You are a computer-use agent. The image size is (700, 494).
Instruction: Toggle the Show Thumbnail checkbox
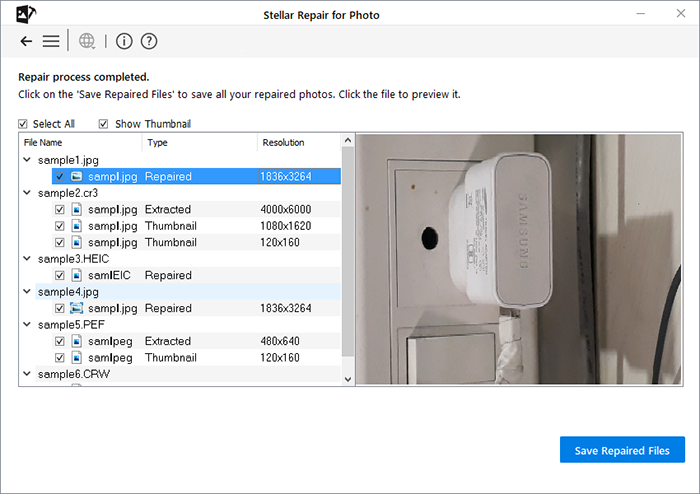(103, 124)
